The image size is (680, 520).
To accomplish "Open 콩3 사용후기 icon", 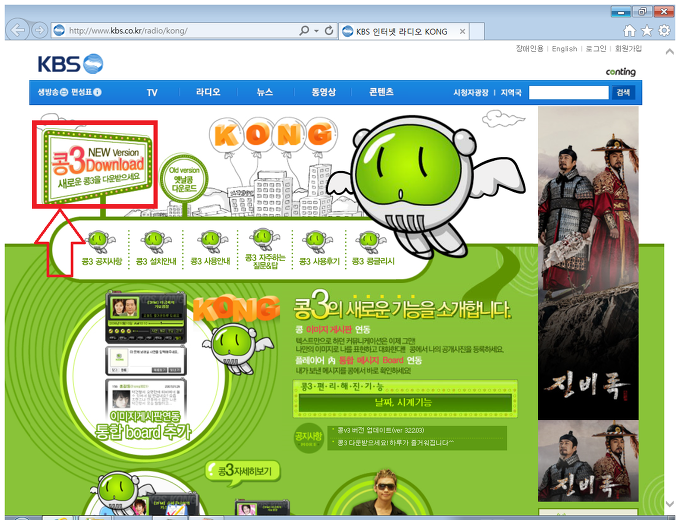I will pyautogui.click(x=319, y=249).
